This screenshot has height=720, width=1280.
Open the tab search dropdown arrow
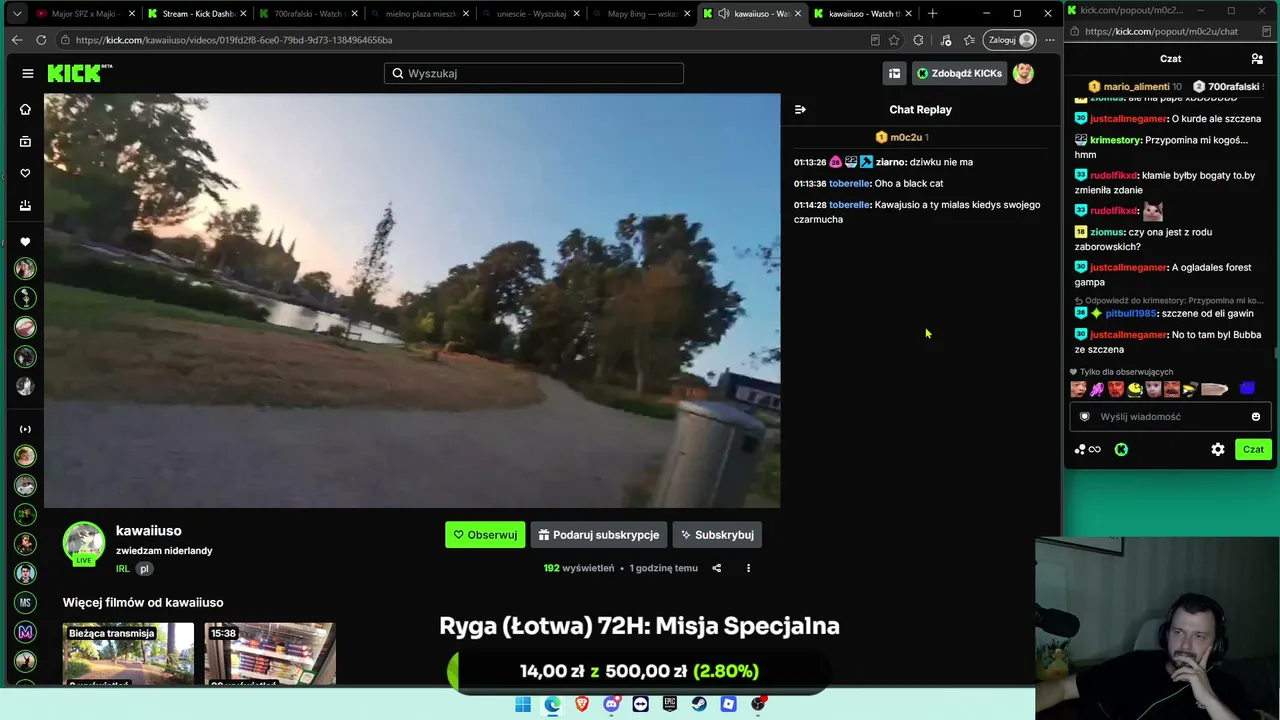pyautogui.click(x=17, y=14)
